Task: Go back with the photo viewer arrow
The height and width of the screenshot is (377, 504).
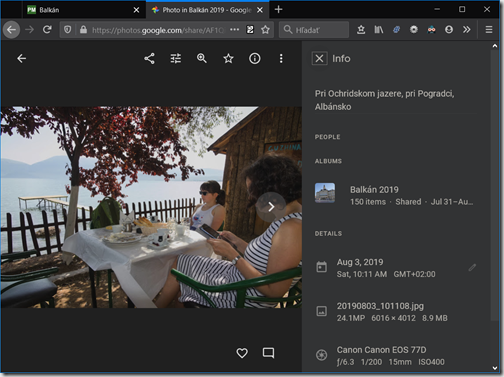Action: pos(22,59)
